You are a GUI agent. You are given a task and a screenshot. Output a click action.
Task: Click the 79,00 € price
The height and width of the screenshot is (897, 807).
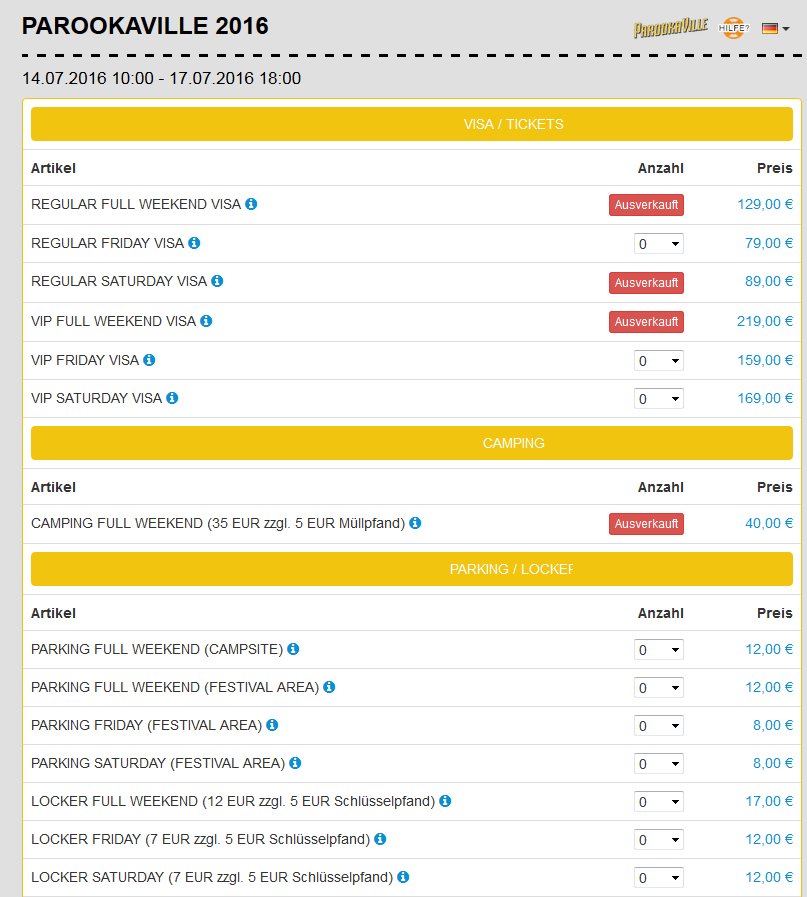769,243
